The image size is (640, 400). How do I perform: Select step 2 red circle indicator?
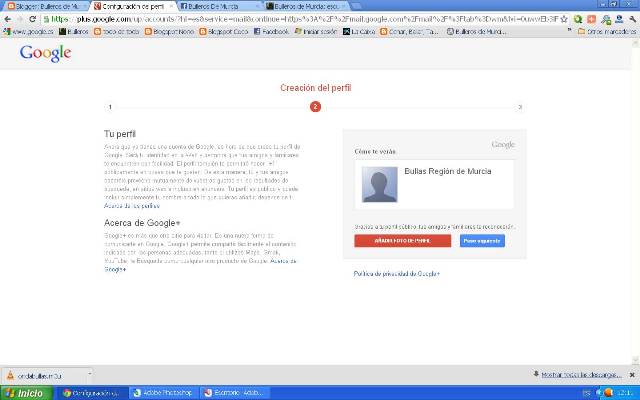click(315, 107)
